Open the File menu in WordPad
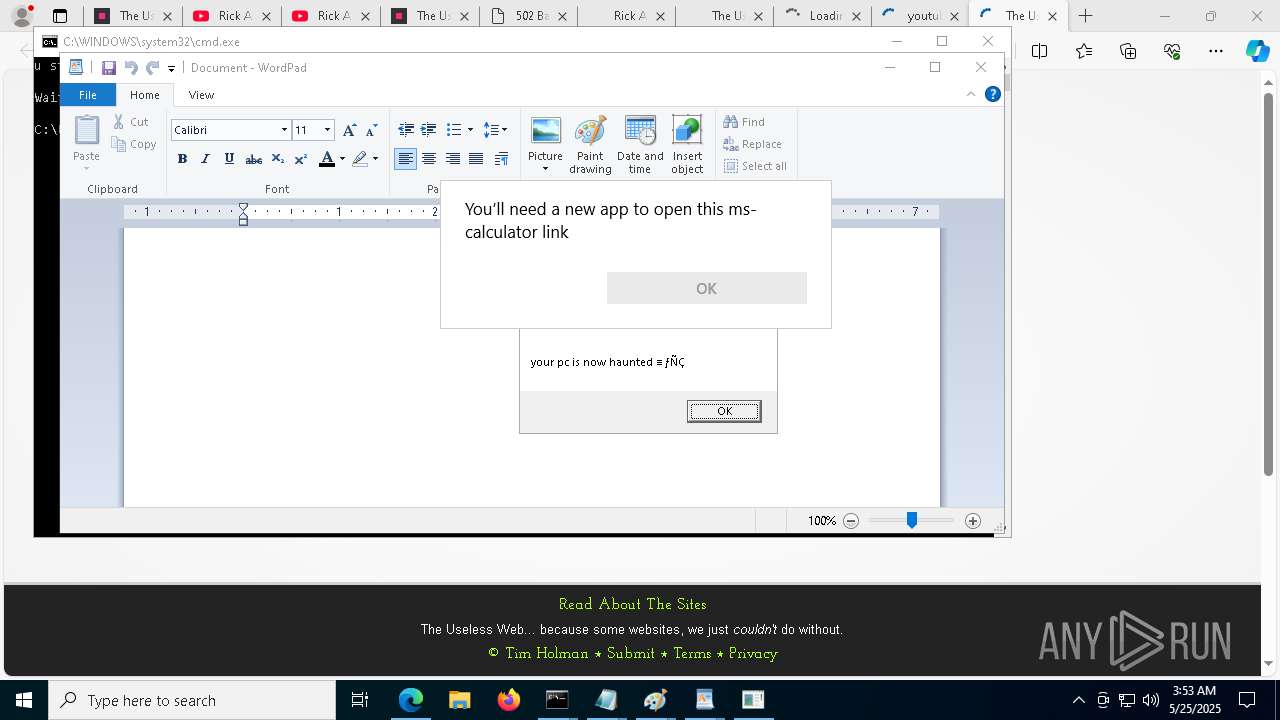This screenshot has width=1280, height=720. click(x=88, y=95)
